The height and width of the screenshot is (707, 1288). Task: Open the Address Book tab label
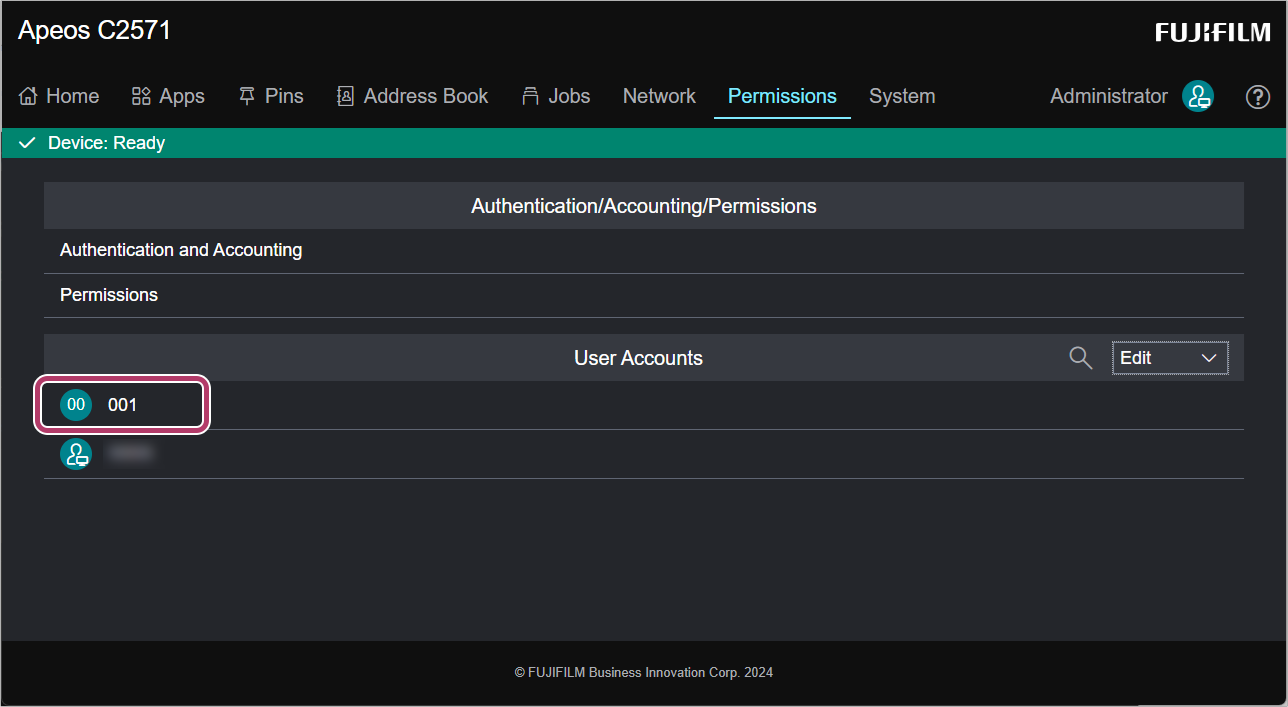426,96
